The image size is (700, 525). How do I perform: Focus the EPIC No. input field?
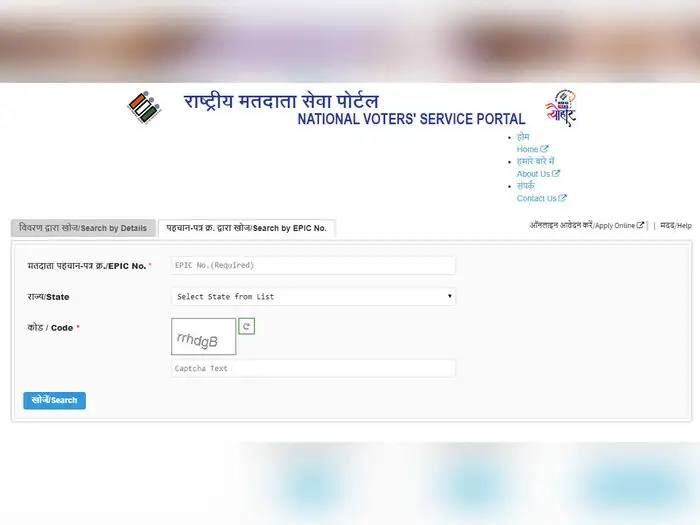click(x=313, y=265)
